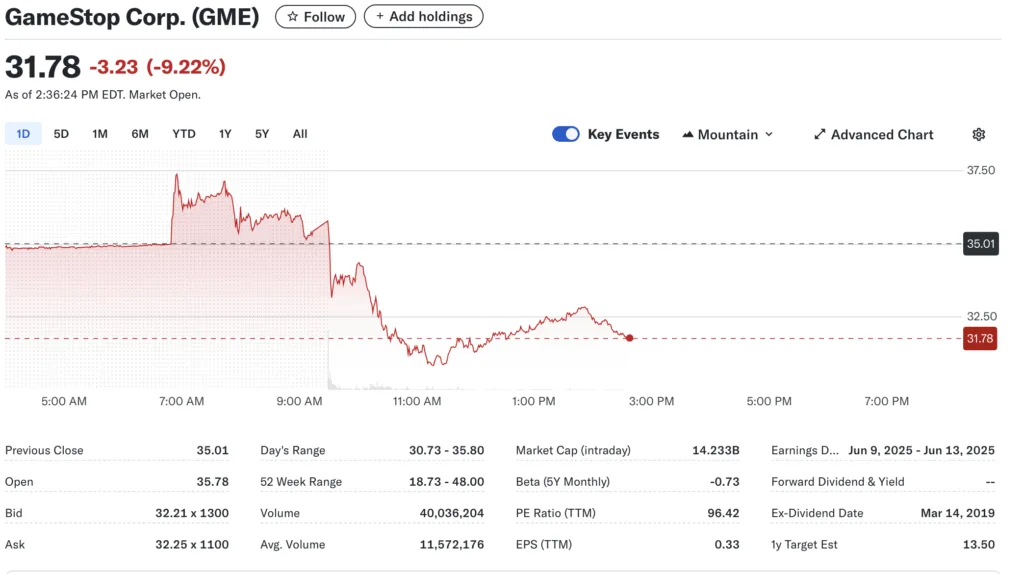
Task: Click the Bid value 32.21 x 1300
Action: 192,513
